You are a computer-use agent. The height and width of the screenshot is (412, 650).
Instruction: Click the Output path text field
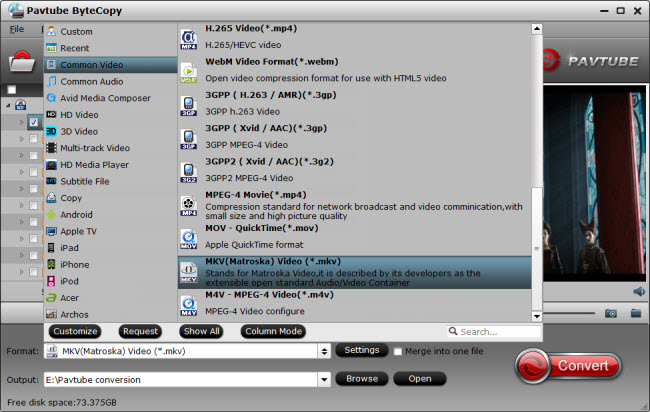(x=181, y=379)
